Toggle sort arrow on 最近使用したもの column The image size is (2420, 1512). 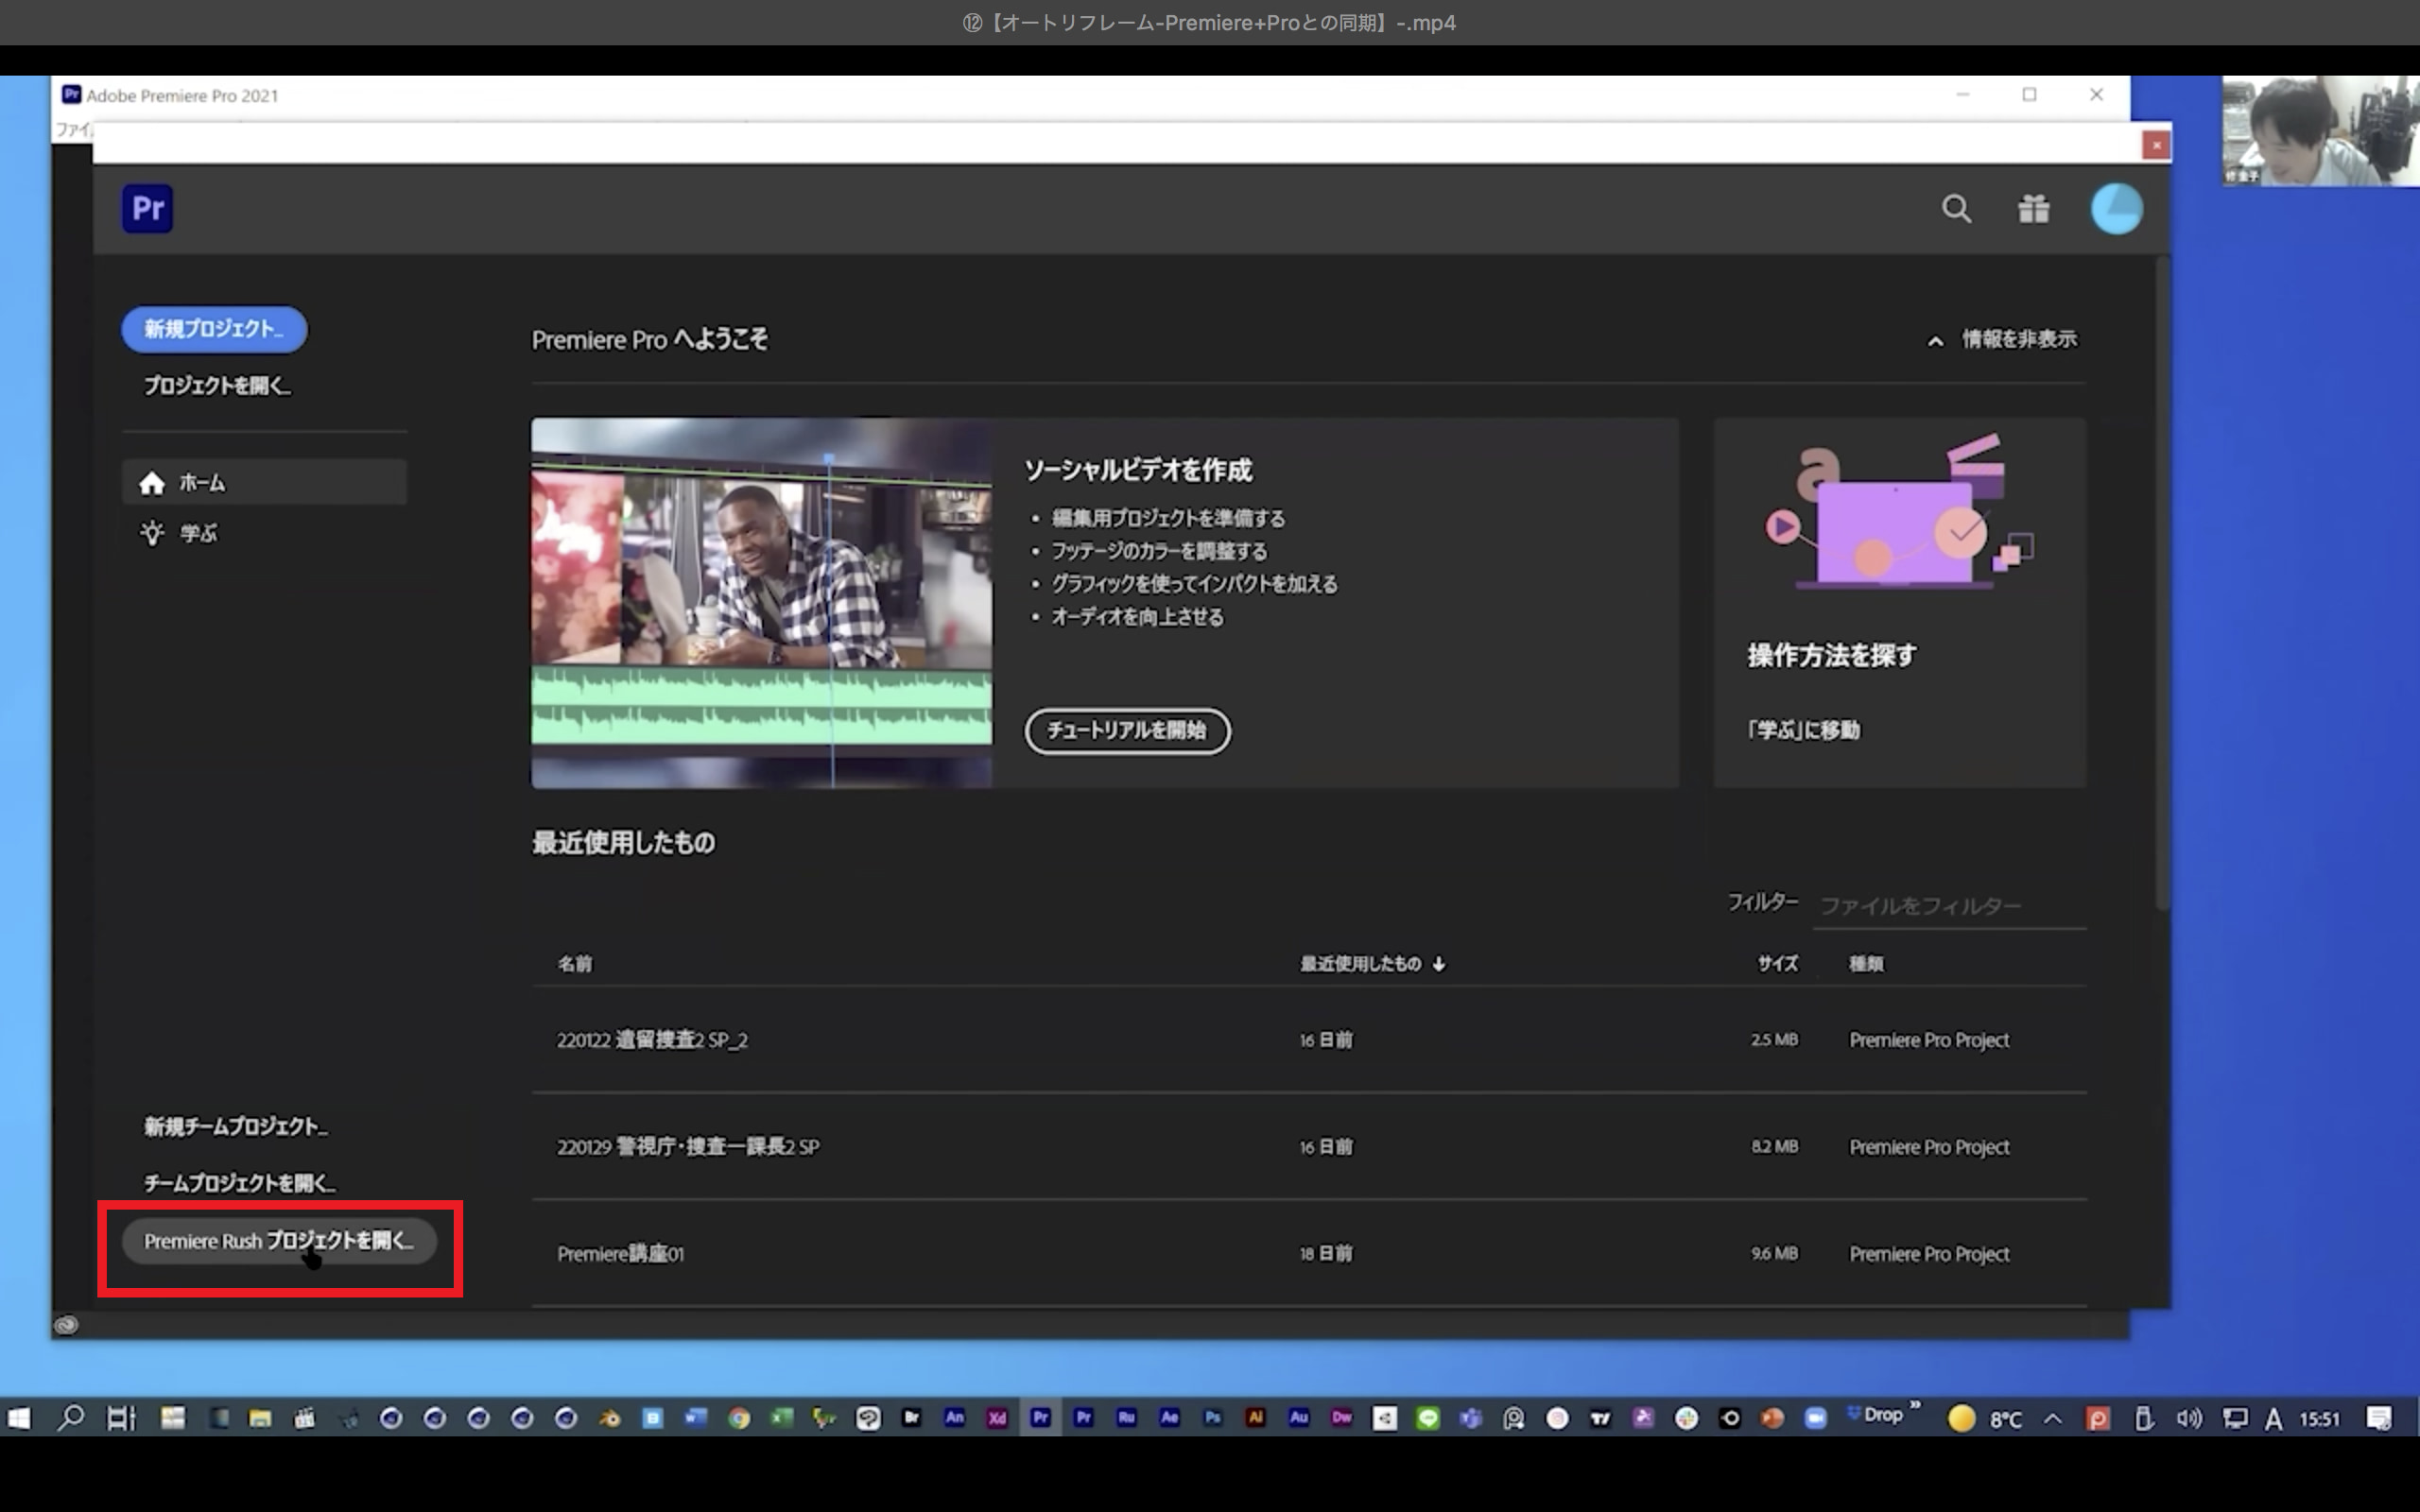pyautogui.click(x=1439, y=964)
